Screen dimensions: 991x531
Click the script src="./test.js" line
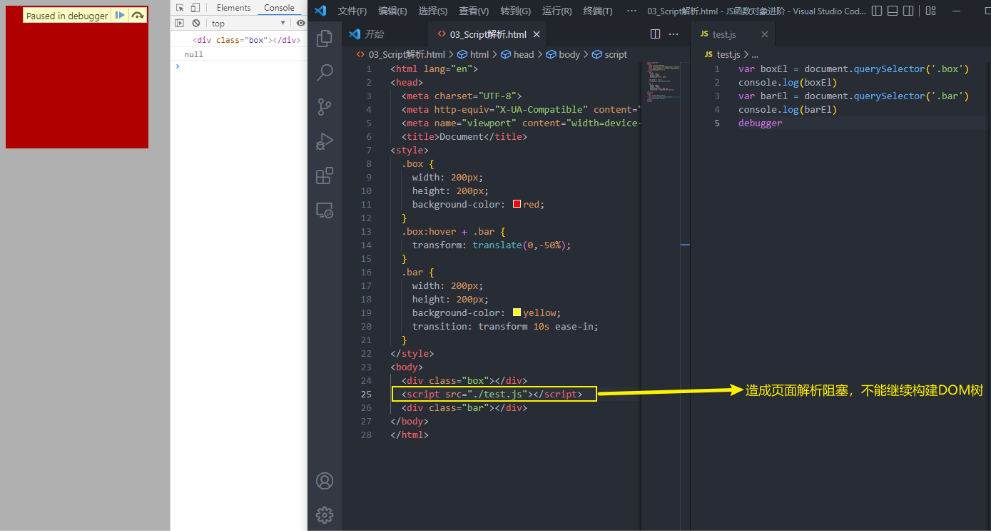494,394
